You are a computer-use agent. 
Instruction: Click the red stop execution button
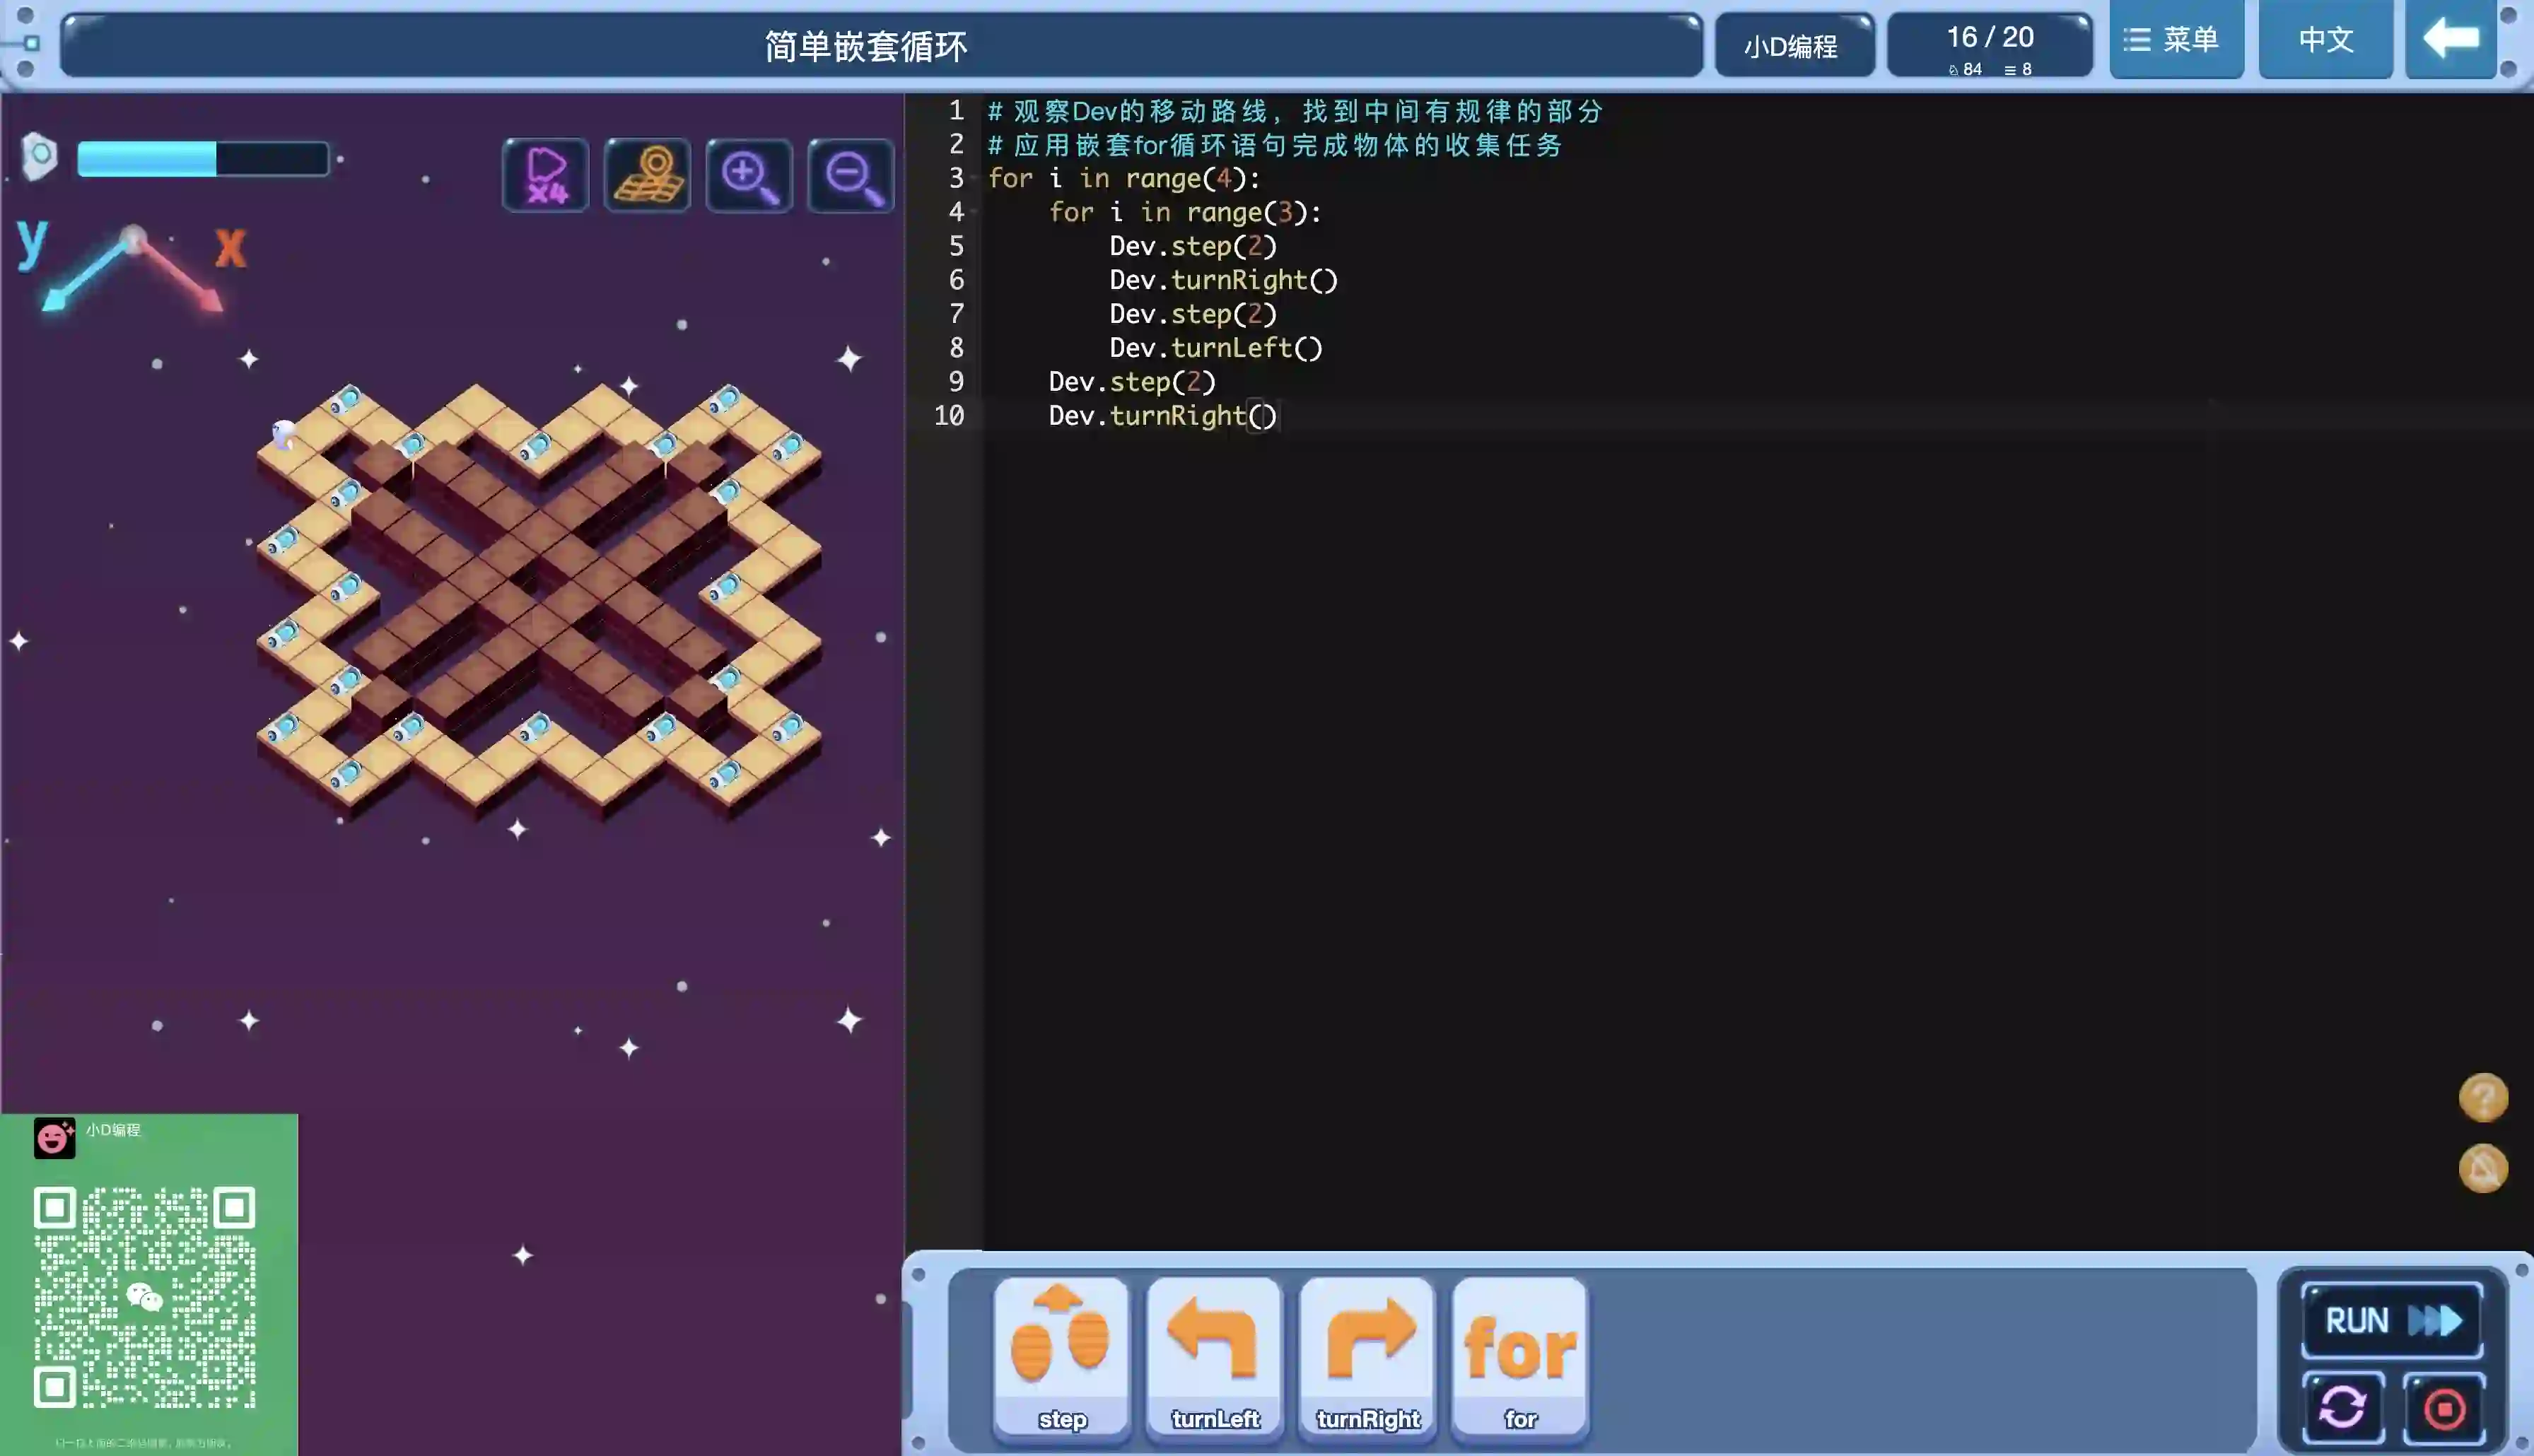[x=2445, y=1408]
